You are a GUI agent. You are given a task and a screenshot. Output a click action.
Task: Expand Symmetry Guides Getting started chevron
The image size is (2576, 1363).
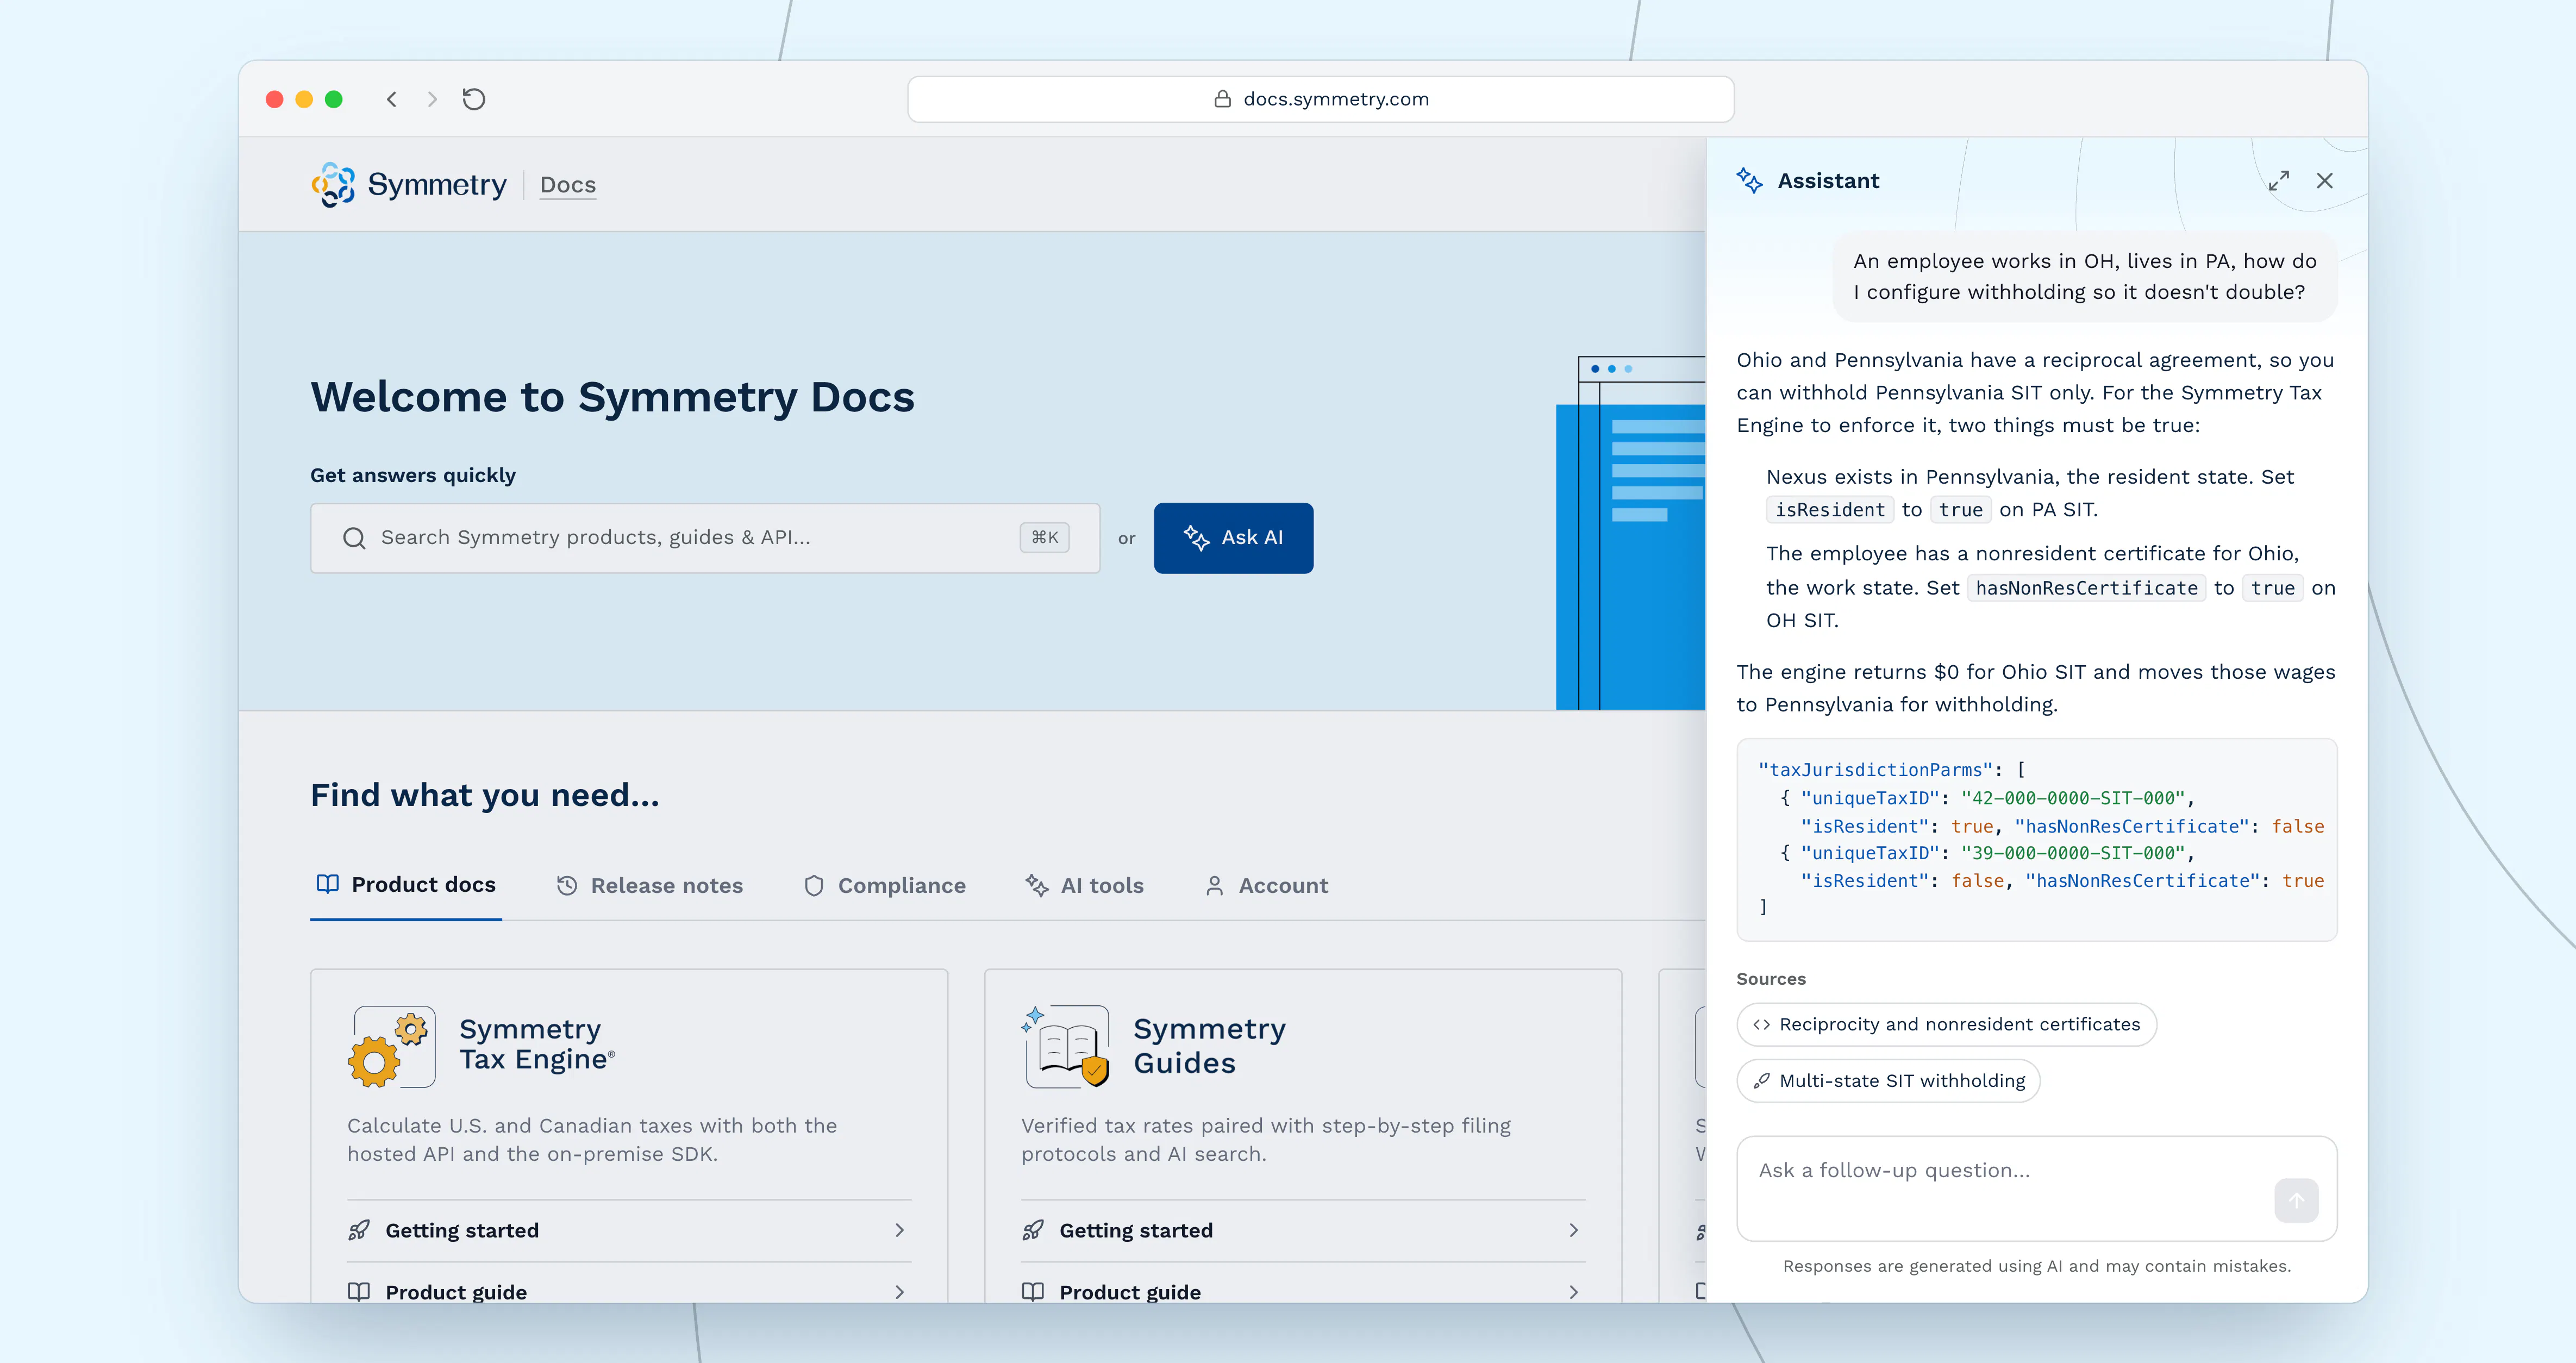[1573, 1231]
